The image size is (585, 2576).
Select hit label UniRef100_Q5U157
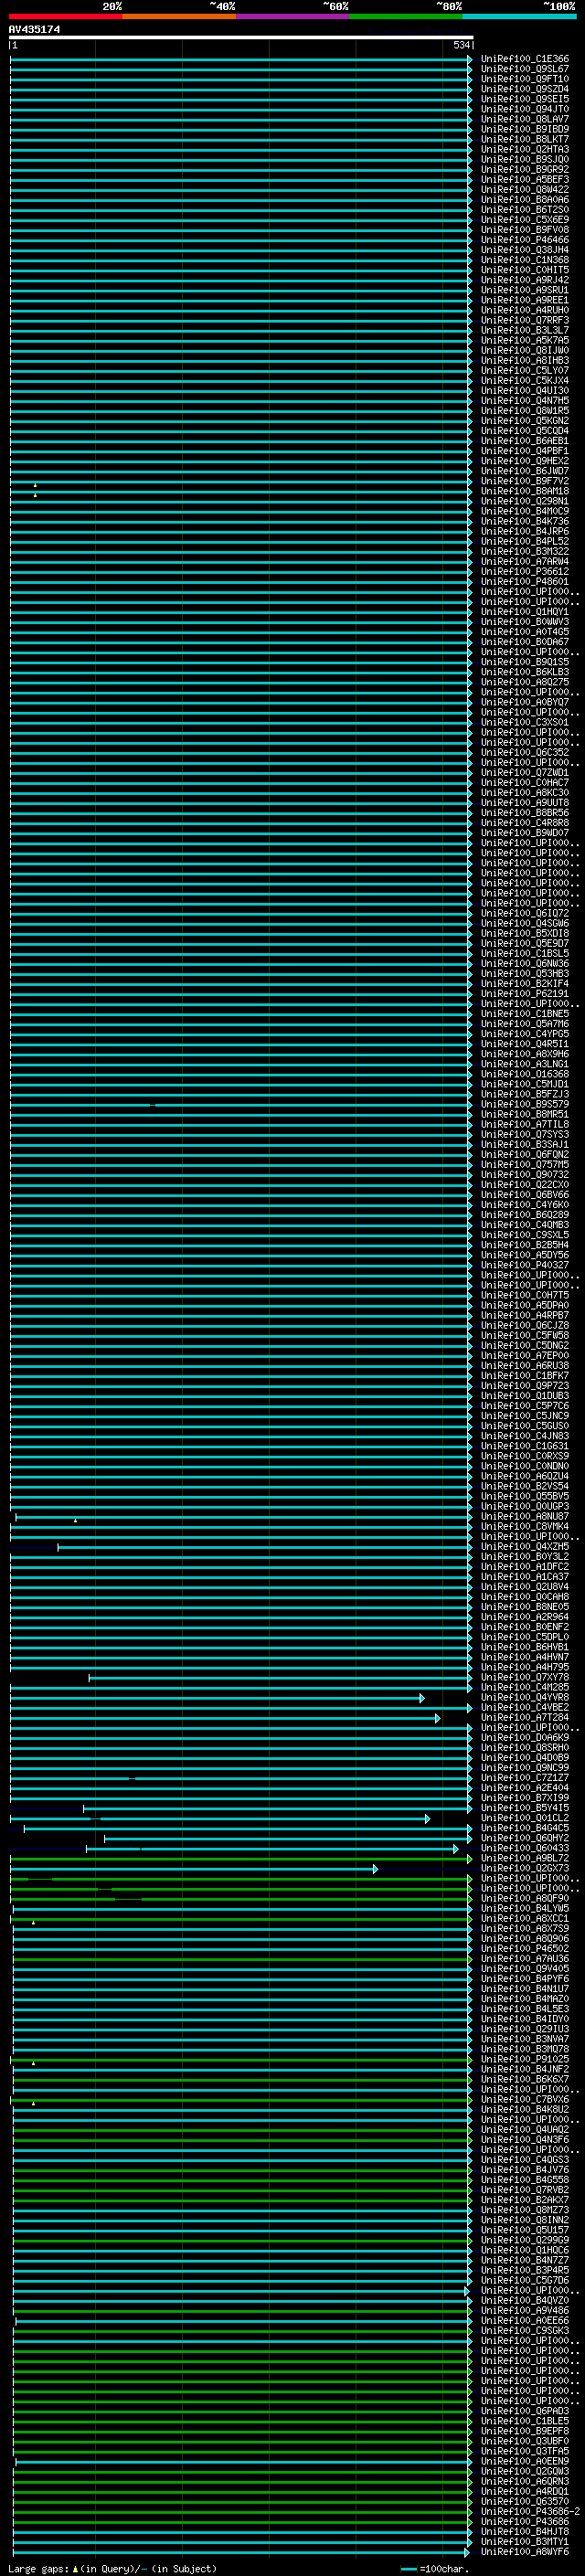pyautogui.click(x=525, y=2230)
